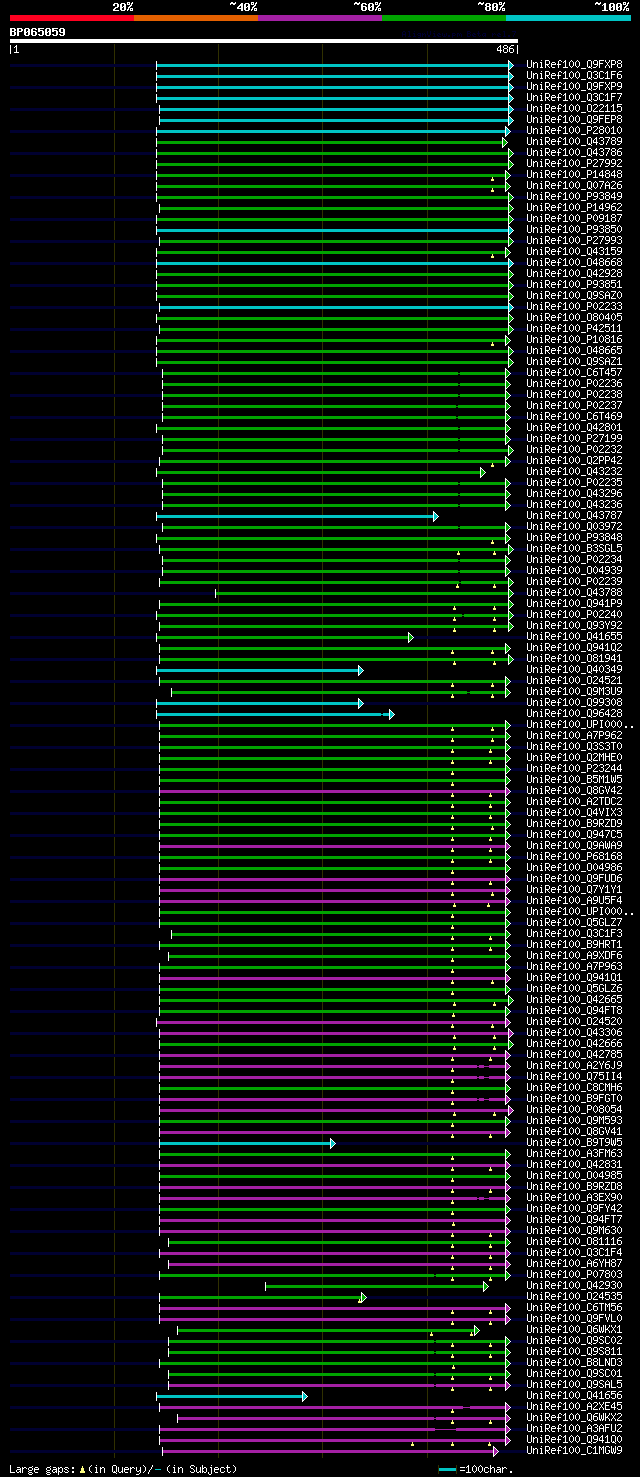The width and height of the screenshot is (640, 1477).
Task: Select hit UniRef100_Q94FT8
Action: click(x=574, y=1010)
